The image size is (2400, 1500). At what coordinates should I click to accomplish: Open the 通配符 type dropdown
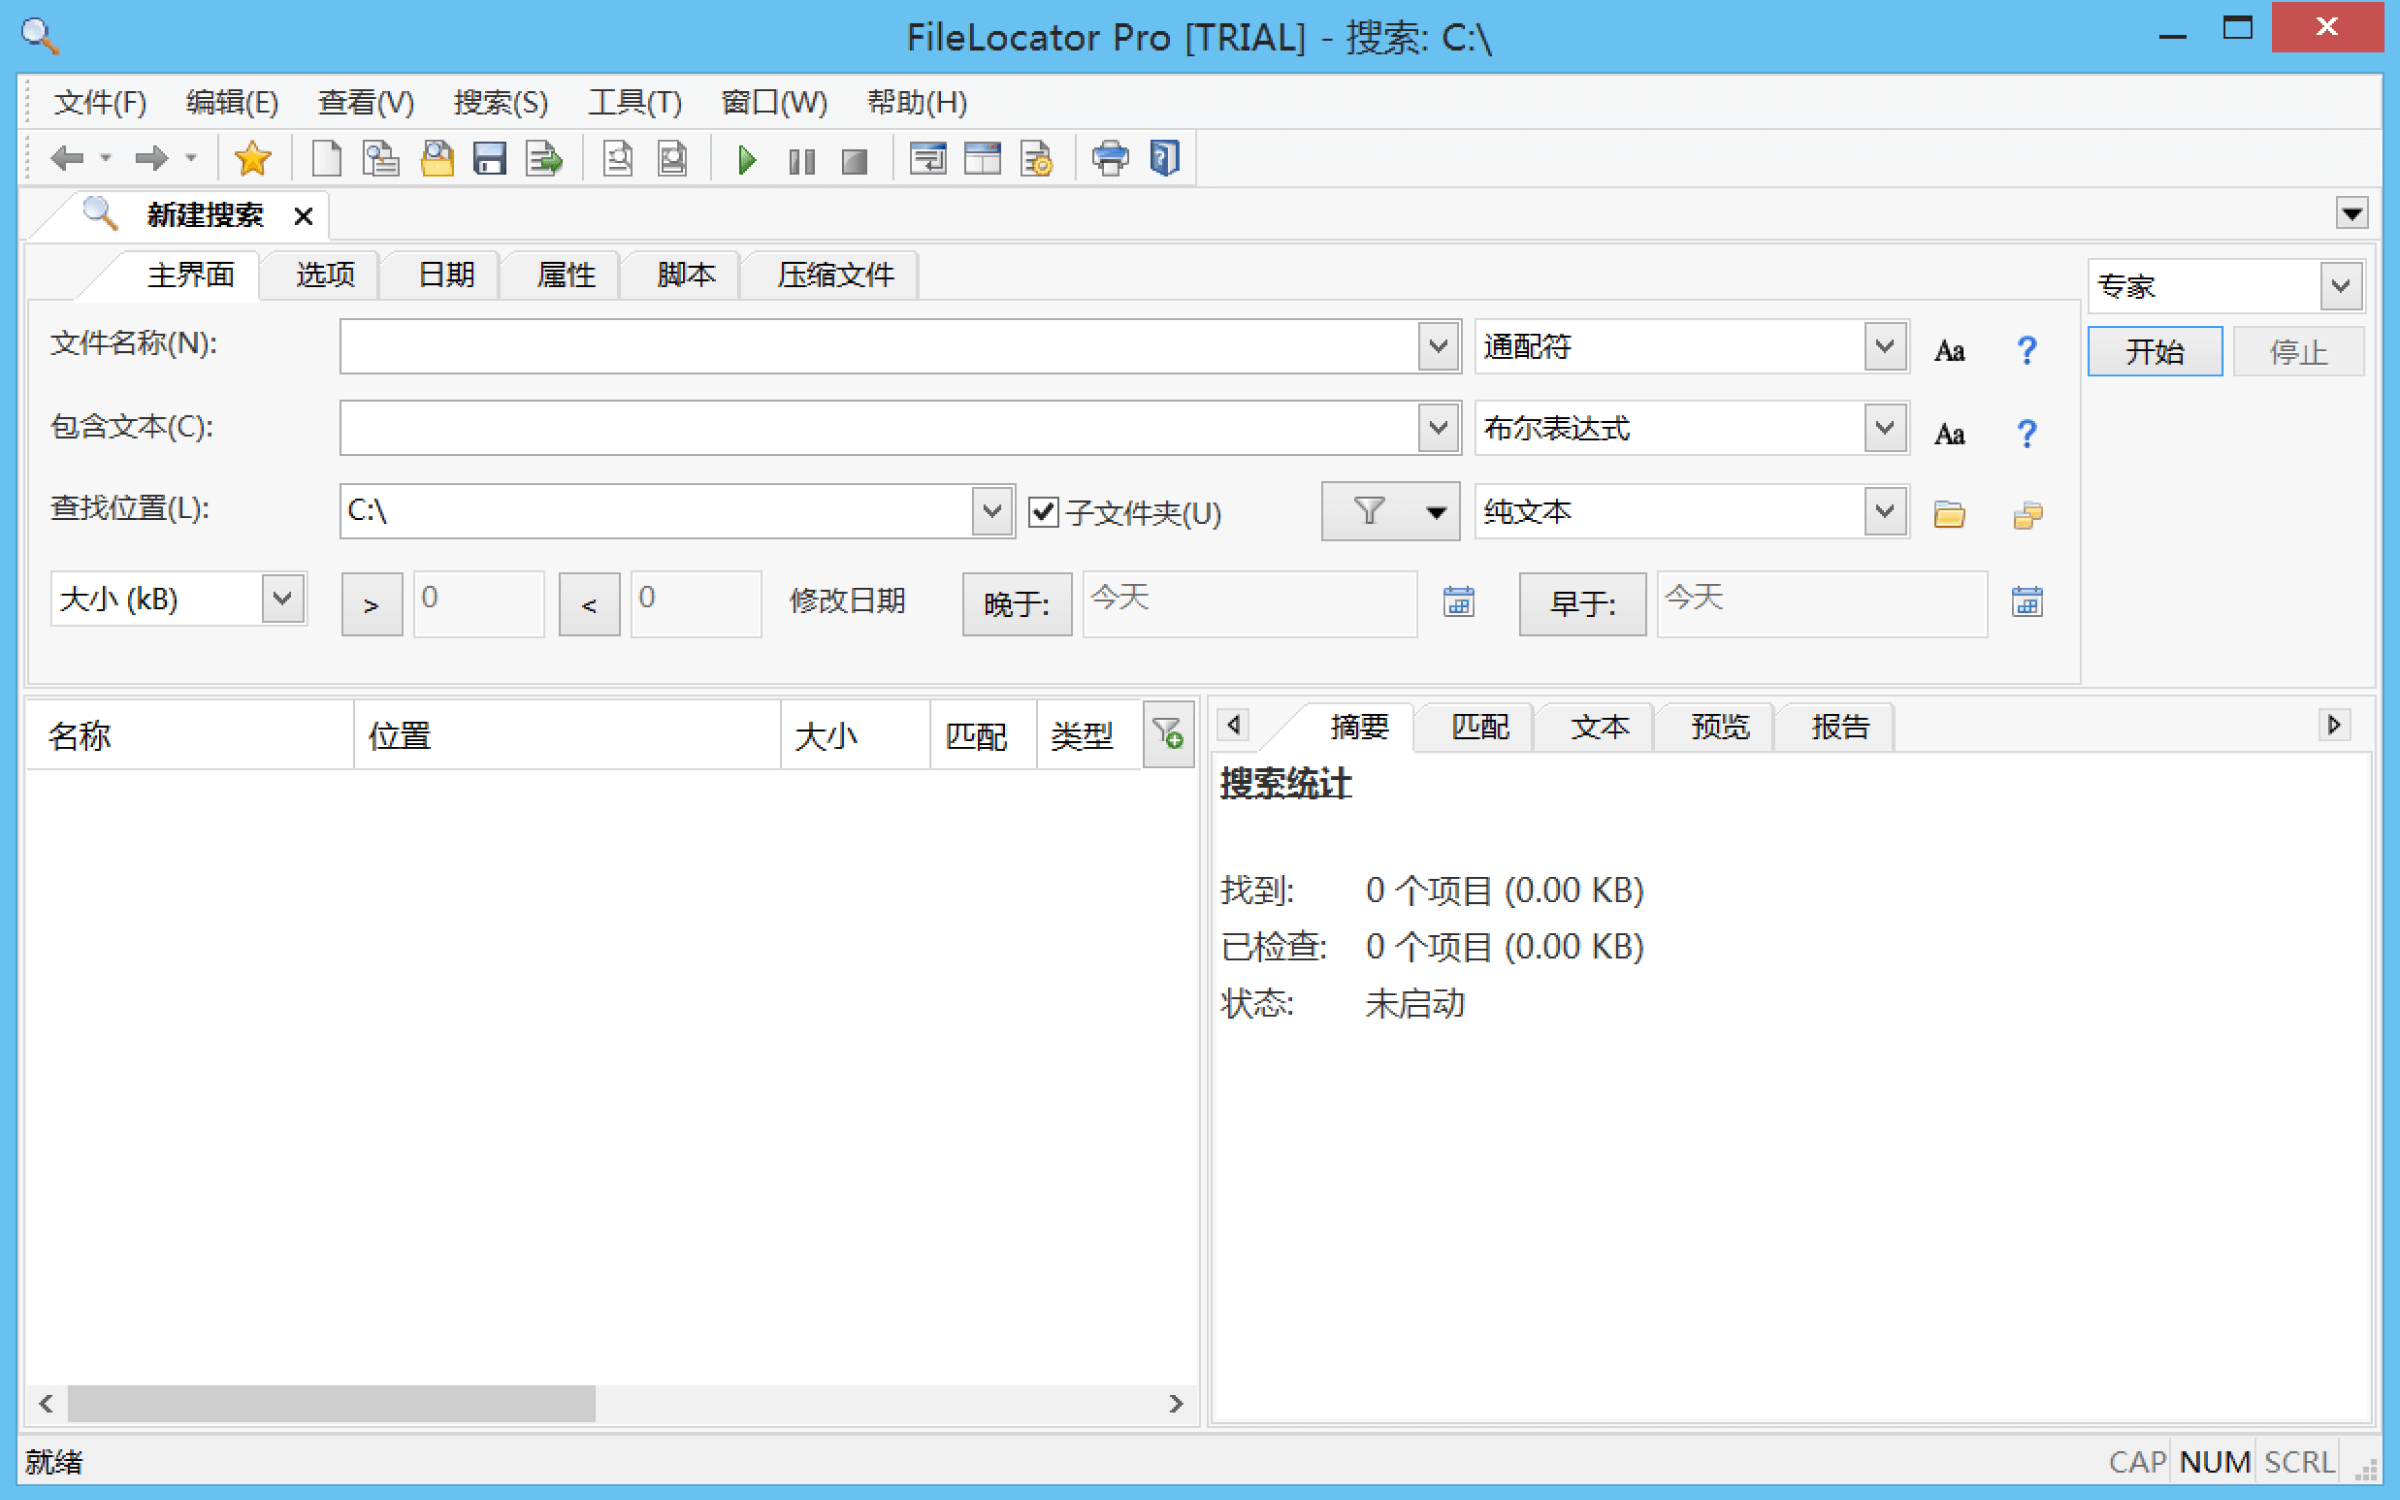click(x=1885, y=346)
